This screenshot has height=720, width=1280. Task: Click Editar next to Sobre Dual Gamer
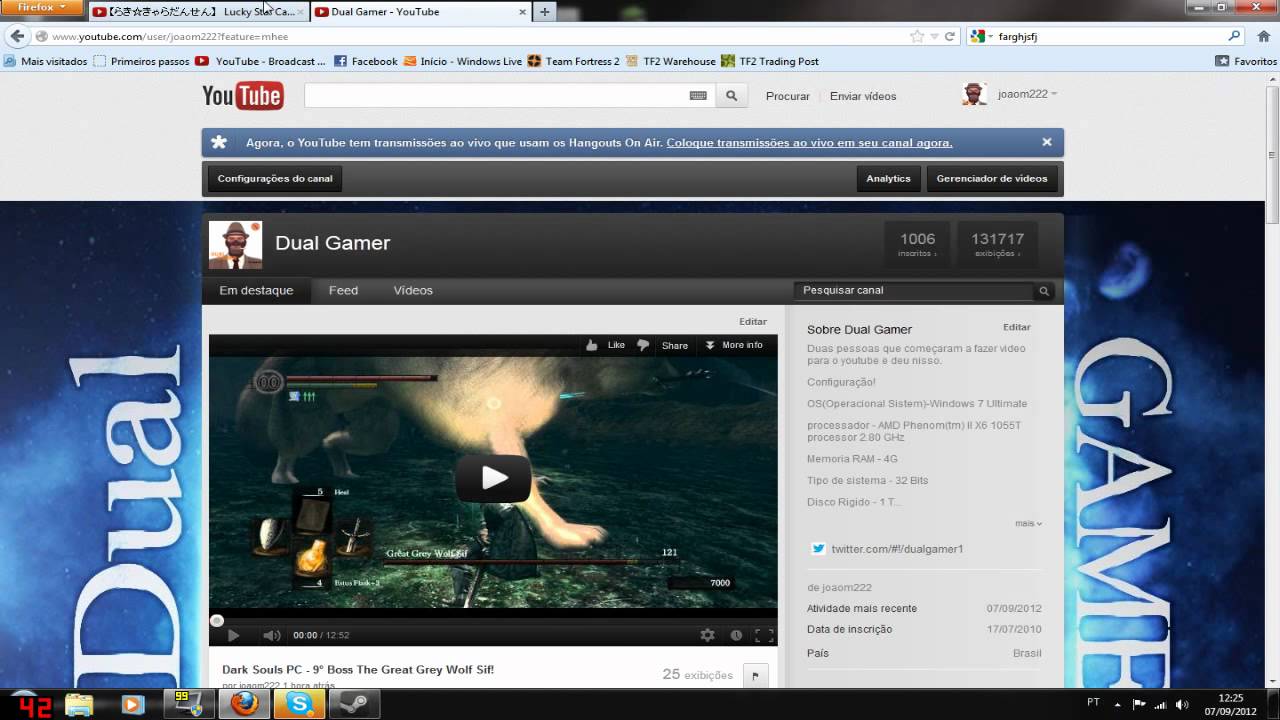(x=1017, y=327)
